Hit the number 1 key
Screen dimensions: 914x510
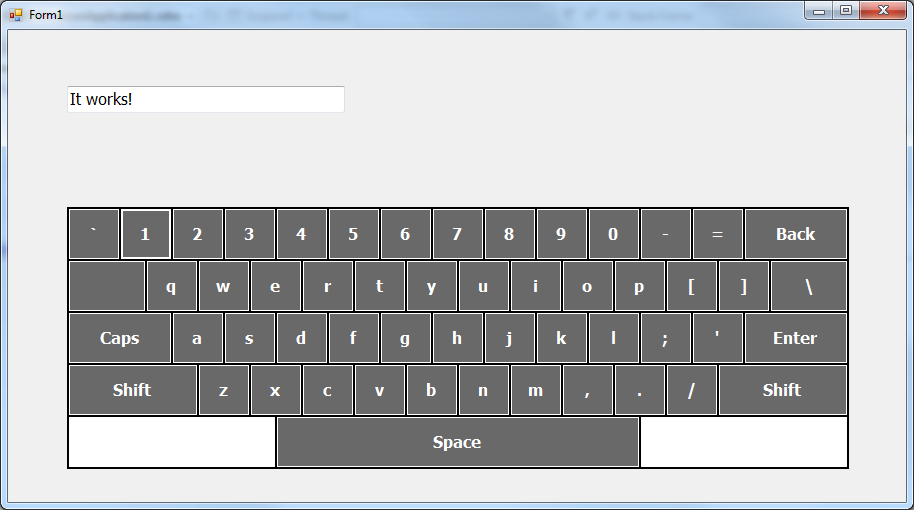pos(146,234)
